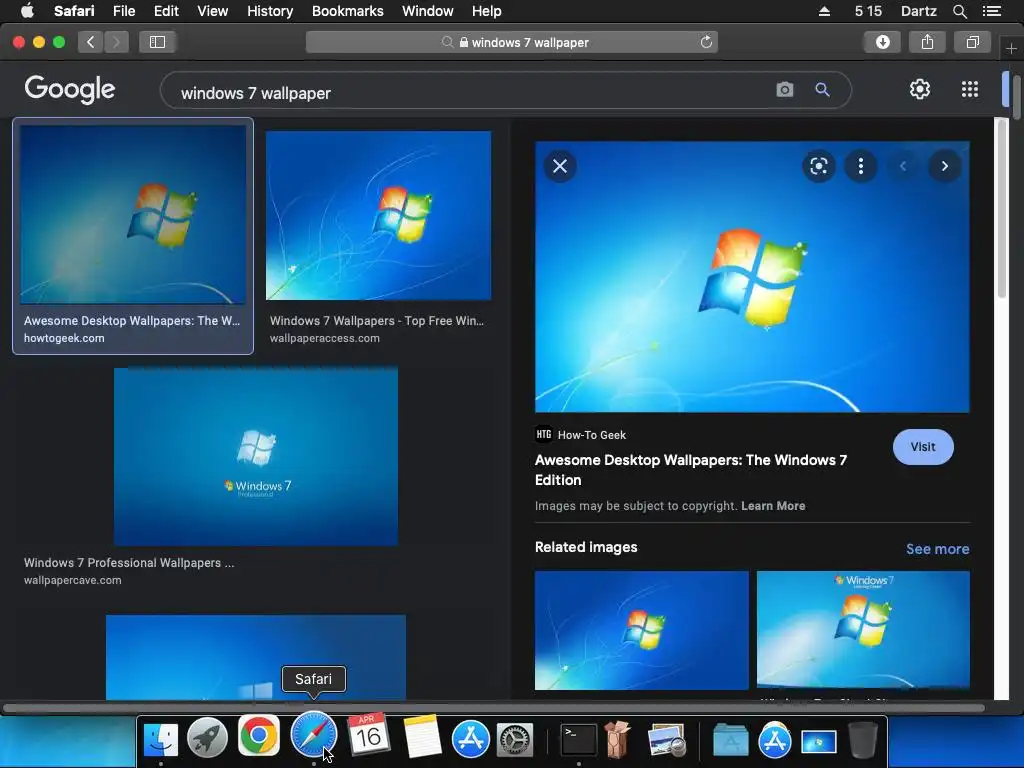Open Google quick settings gear

[x=920, y=89]
